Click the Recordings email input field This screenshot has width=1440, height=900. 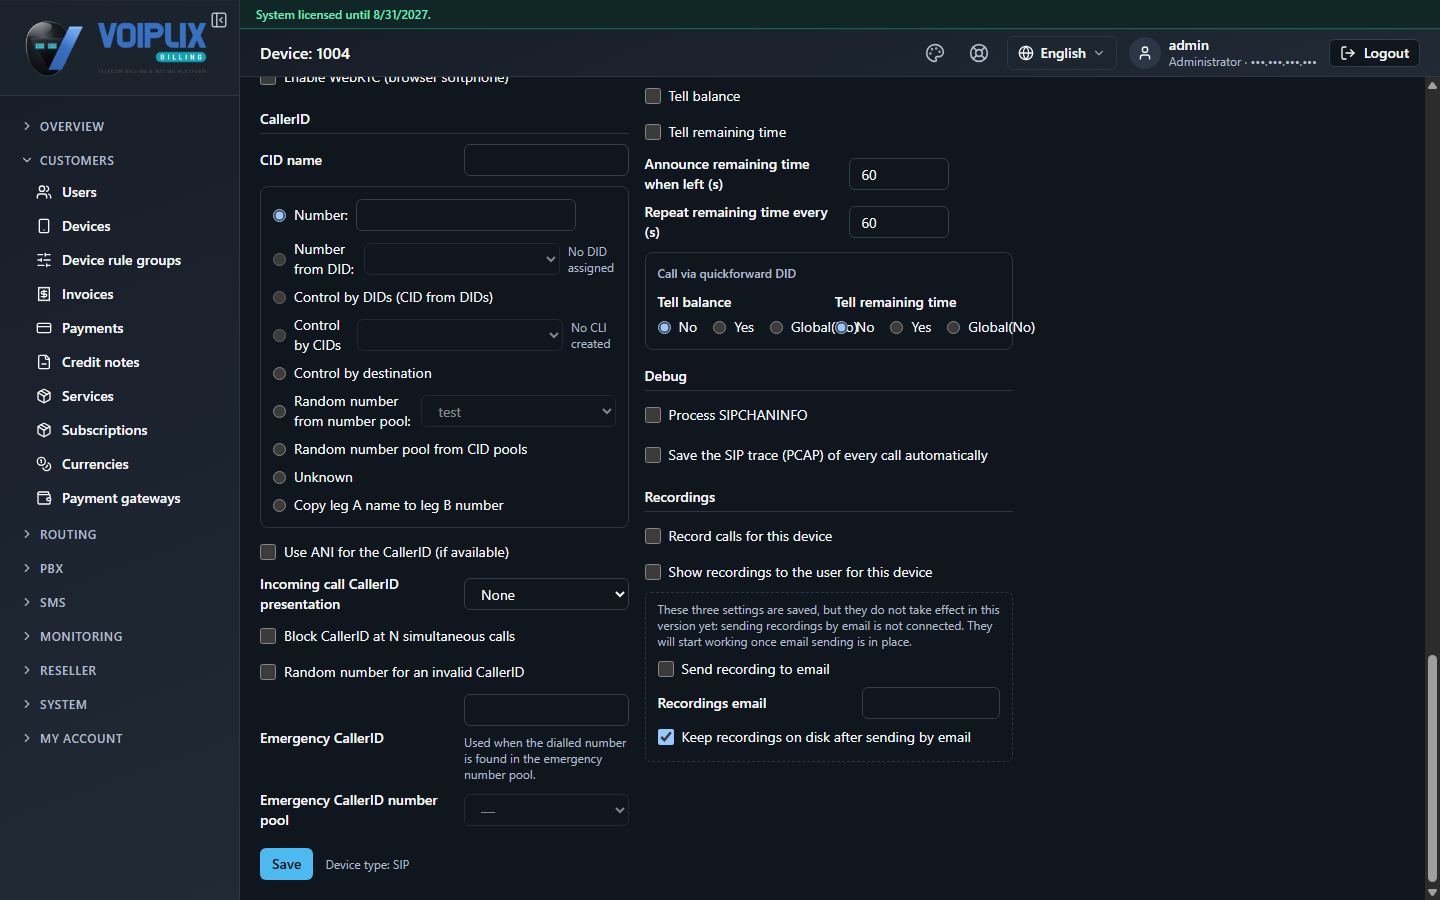(x=930, y=703)
